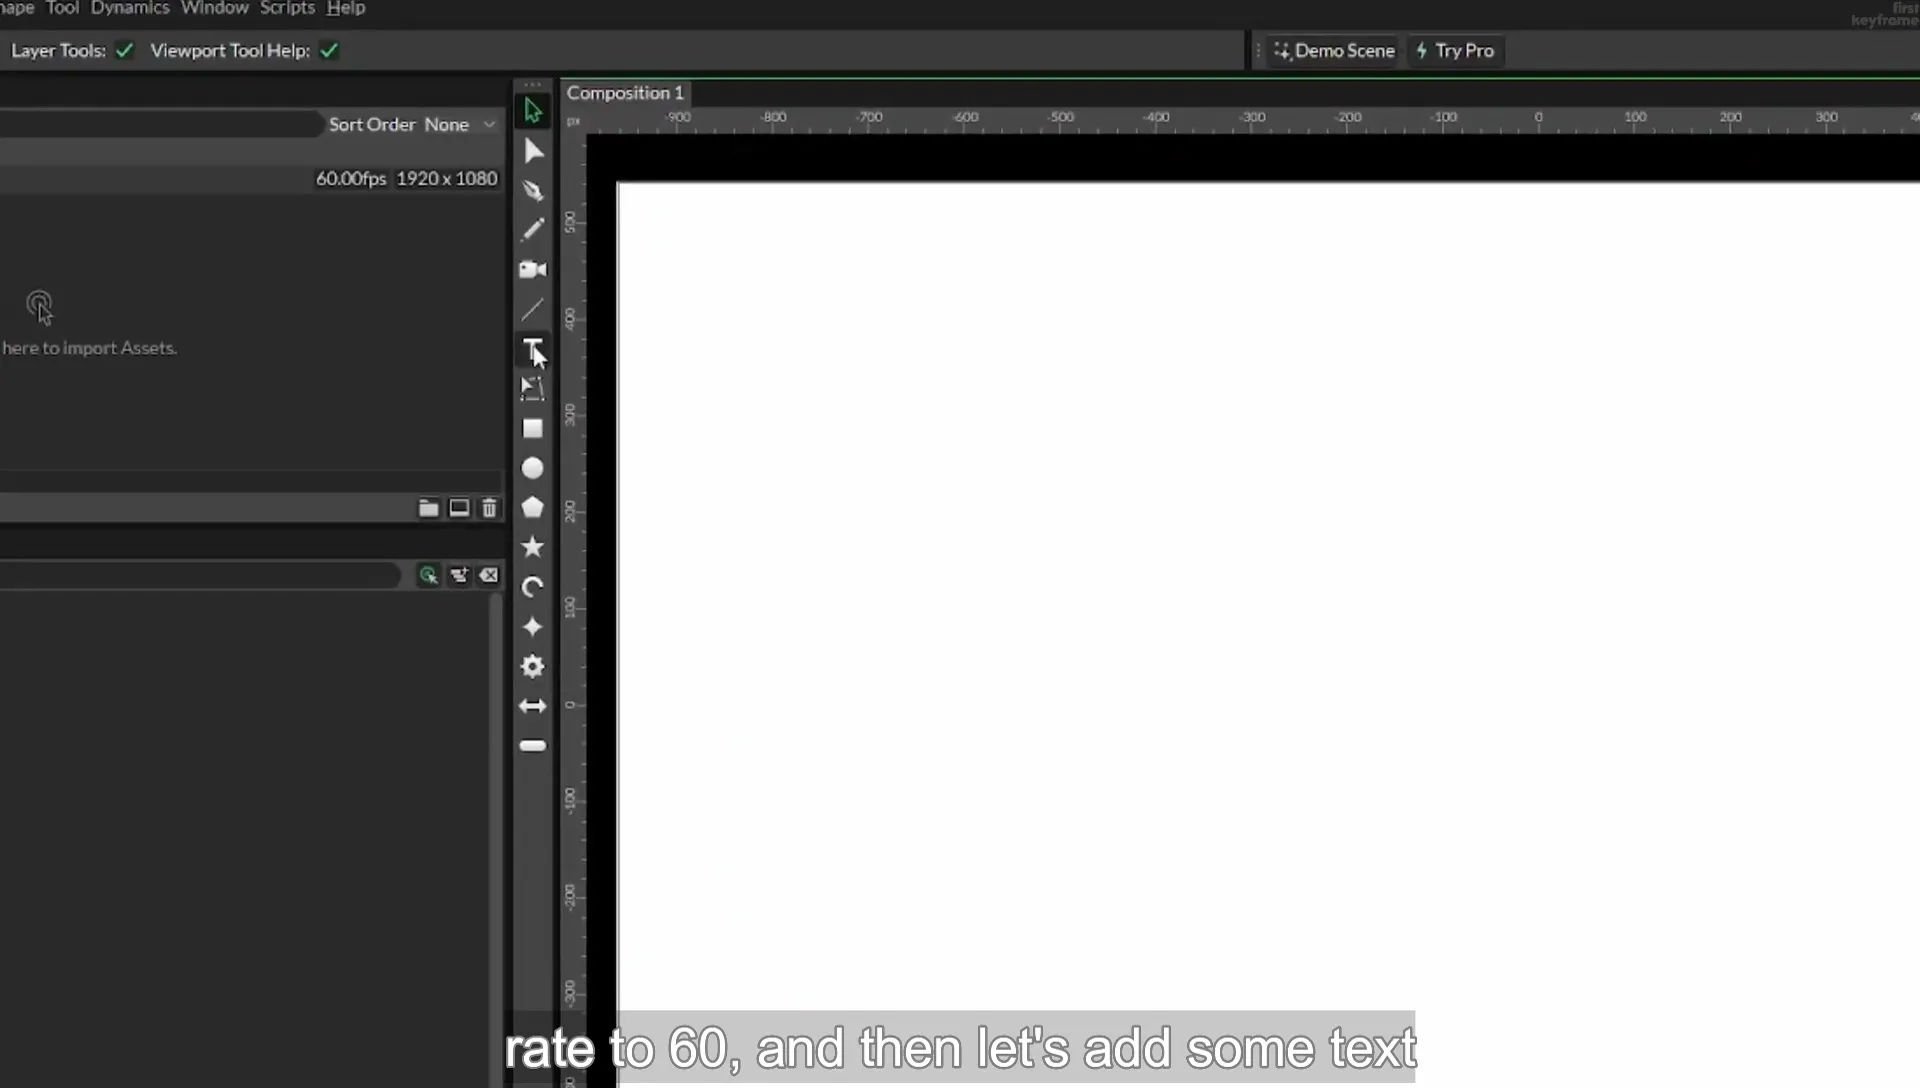Activate the Camera tool

[x=533, y=270]
